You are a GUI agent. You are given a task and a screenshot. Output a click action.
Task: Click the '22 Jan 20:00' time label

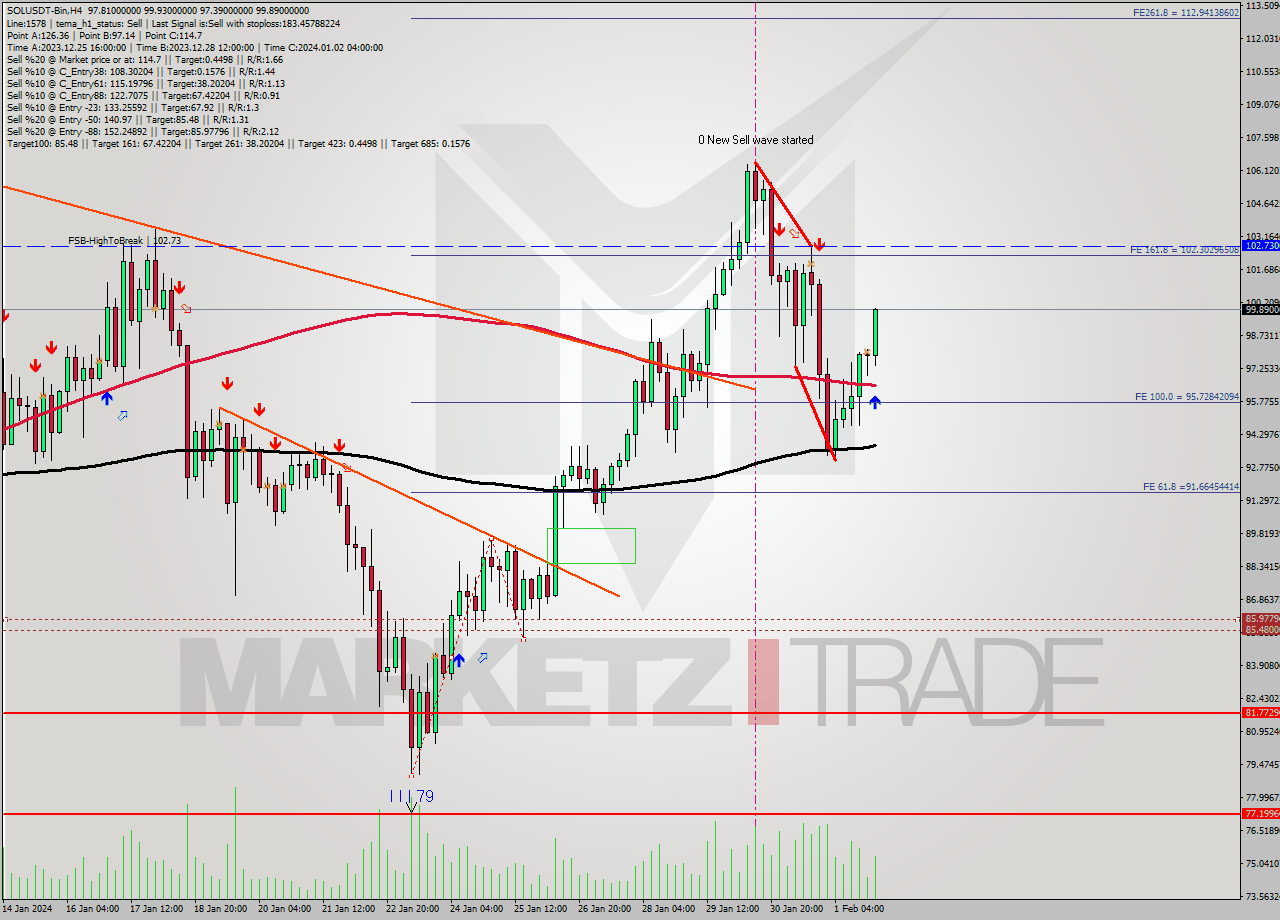(x=412, y=909)
